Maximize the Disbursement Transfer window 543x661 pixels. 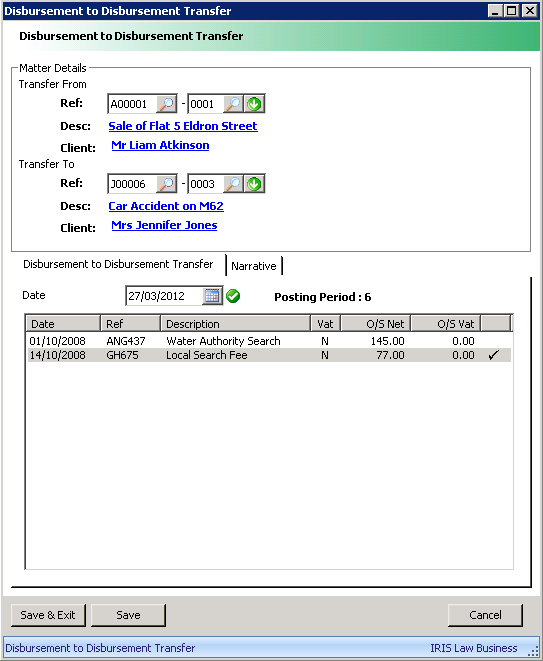[511, 11]
